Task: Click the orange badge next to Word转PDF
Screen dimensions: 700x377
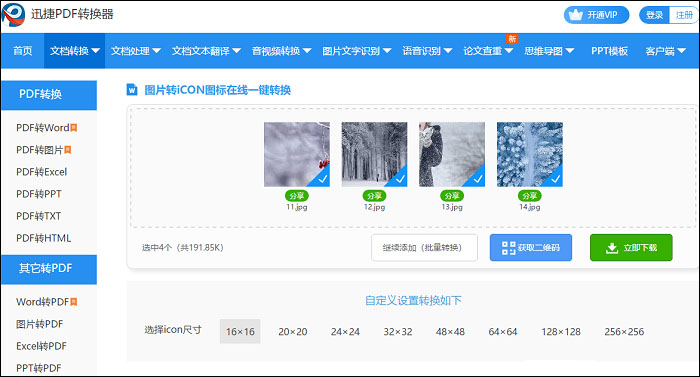Action: click(x=74, y=302)
